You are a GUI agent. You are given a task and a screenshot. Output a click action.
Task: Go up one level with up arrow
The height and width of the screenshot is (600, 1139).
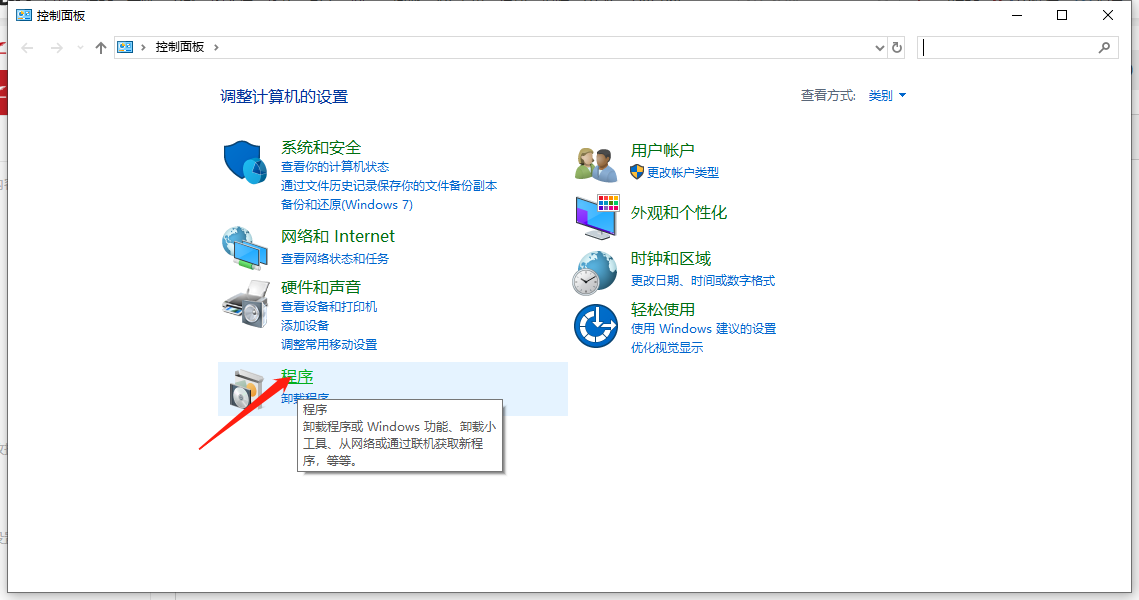point(100,48)
